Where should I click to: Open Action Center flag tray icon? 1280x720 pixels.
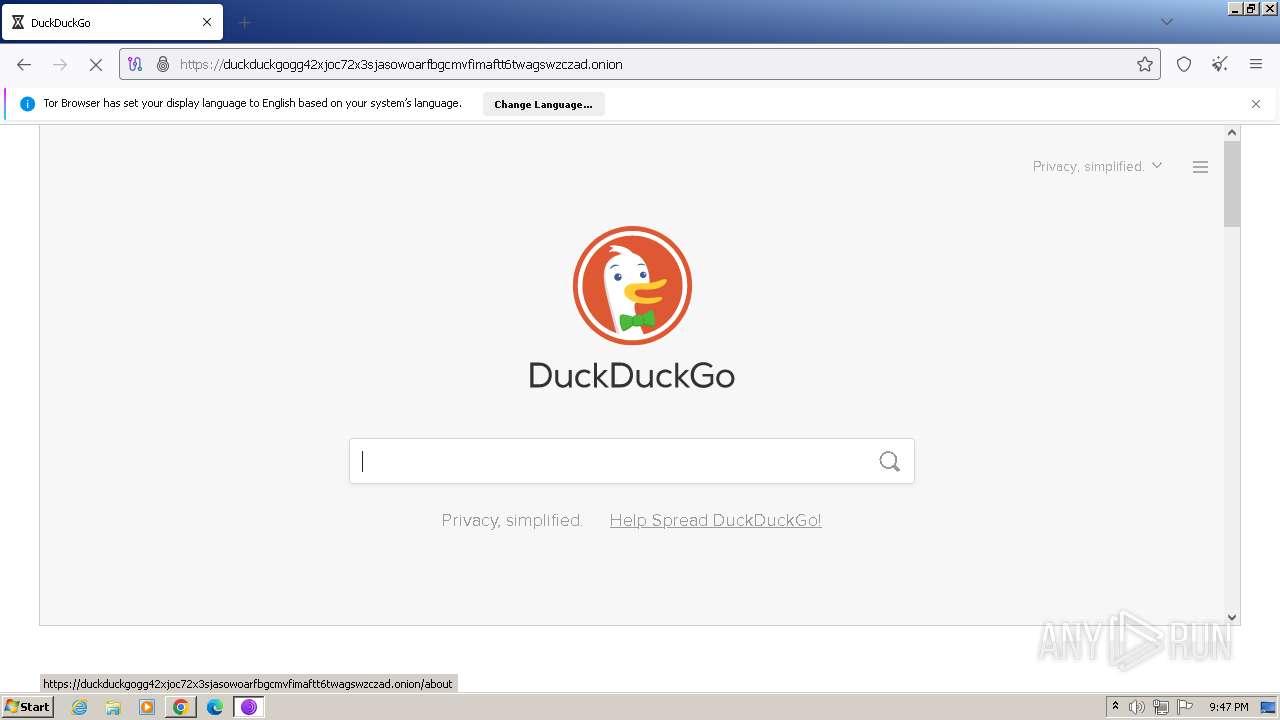pos(1185,707)
